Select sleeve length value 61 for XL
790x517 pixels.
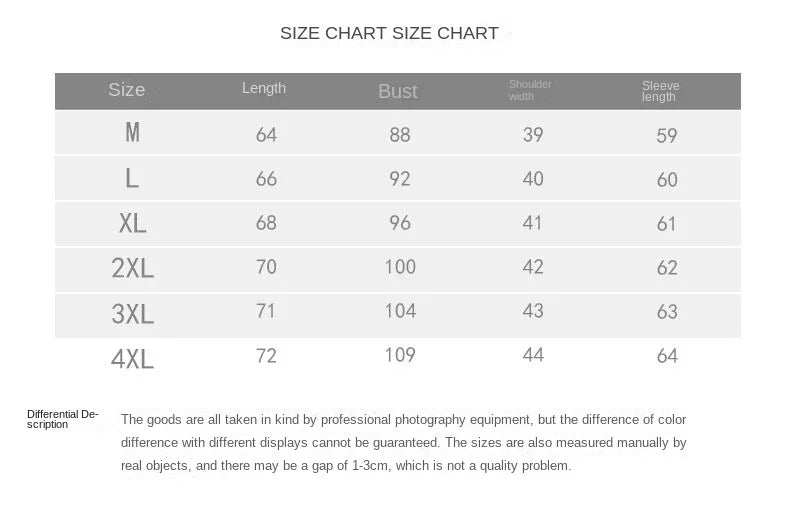[x=667, y=224]
